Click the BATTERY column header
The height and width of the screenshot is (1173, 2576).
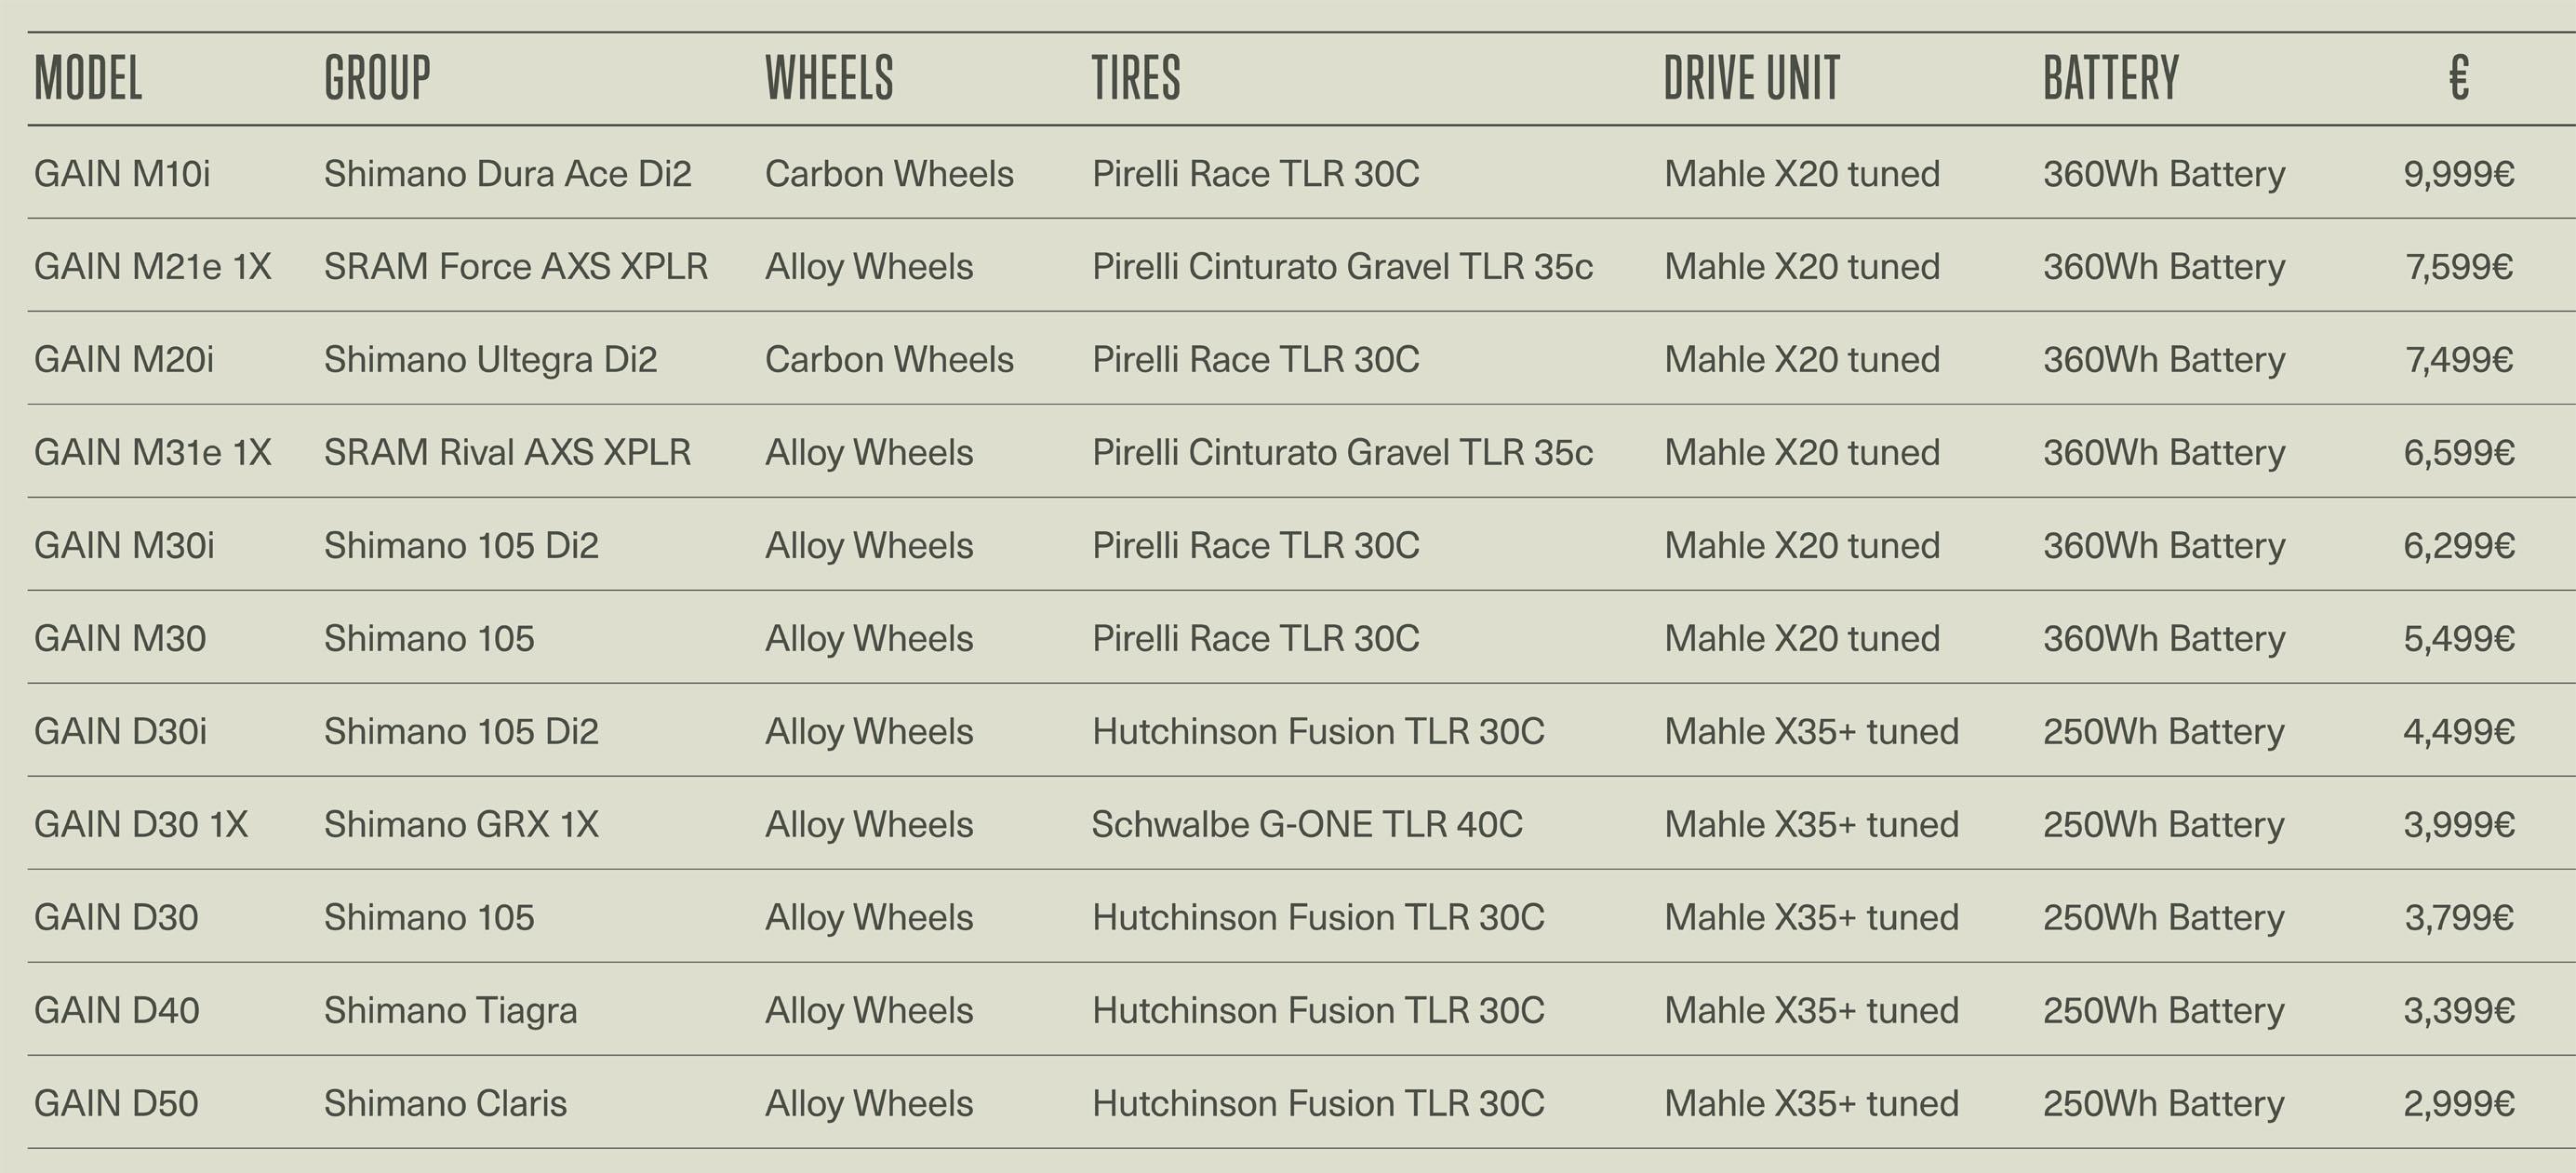pos(2111,78)
